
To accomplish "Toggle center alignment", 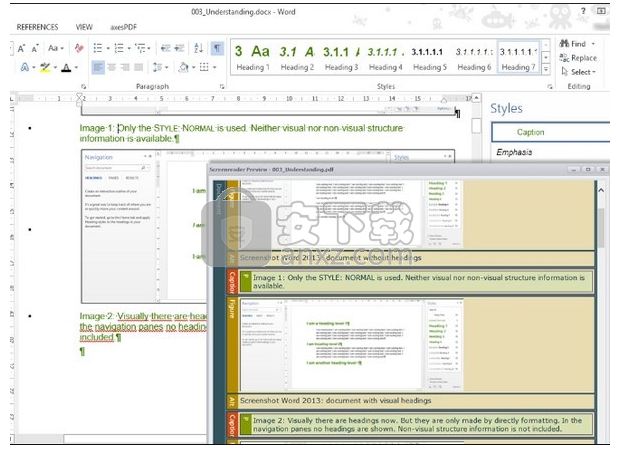I will (x=112, y=67).
